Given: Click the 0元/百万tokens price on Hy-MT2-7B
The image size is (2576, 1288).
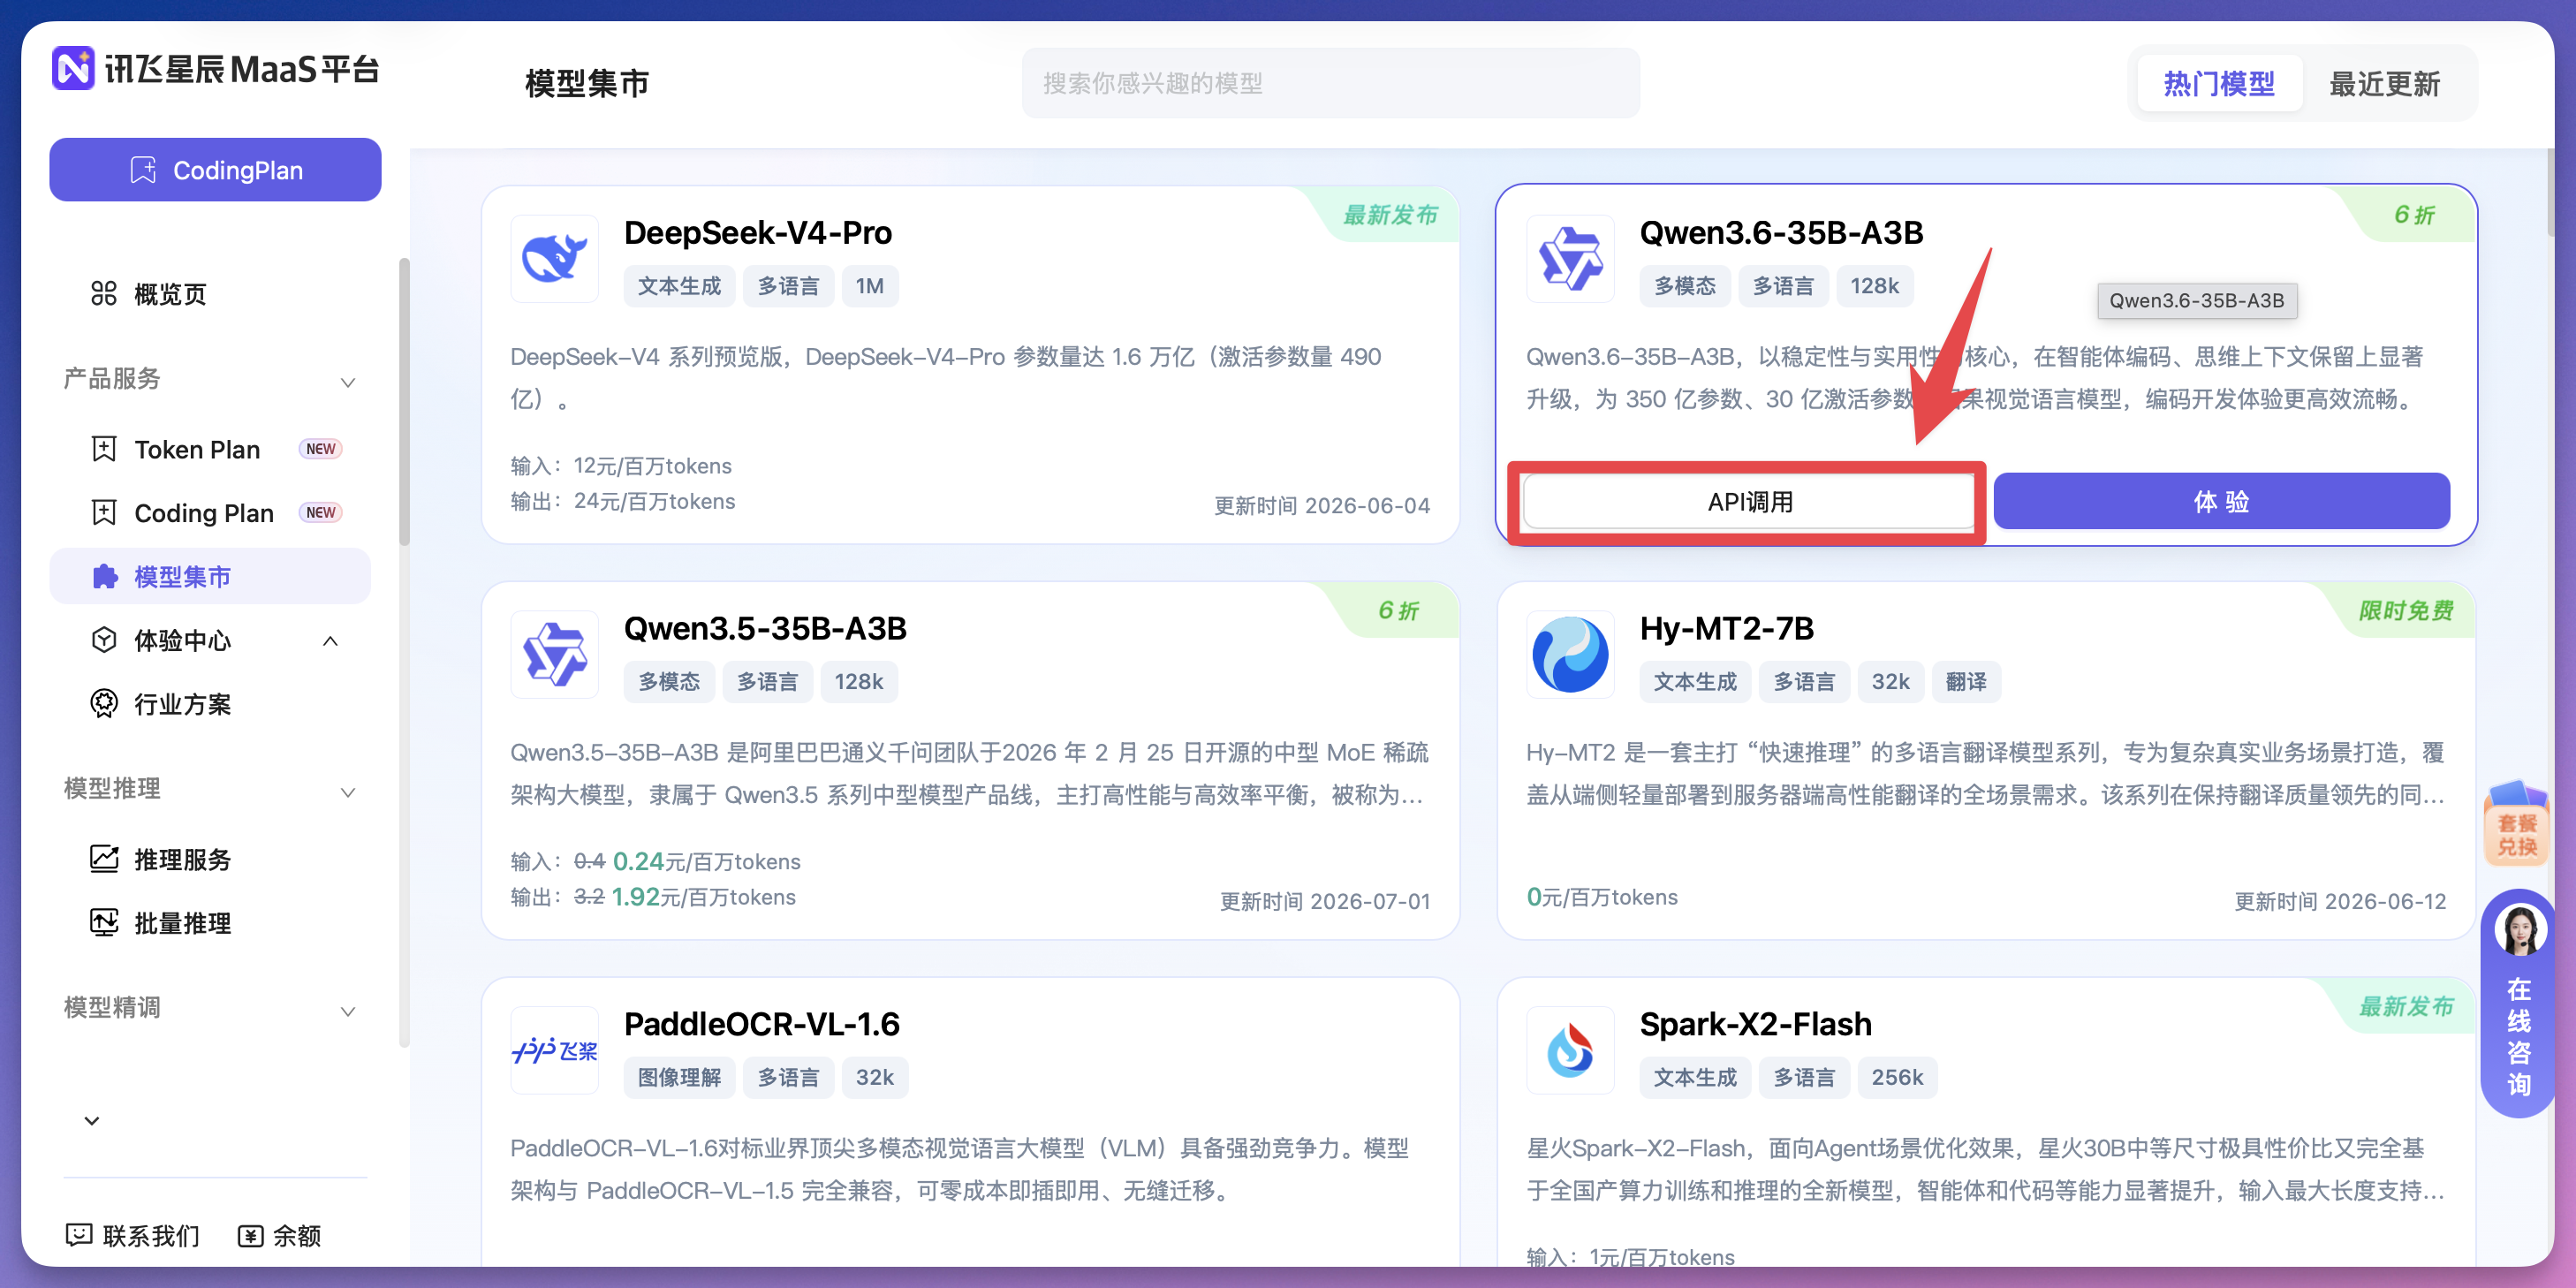Looking at the screenshot, I should [1602, 897].
